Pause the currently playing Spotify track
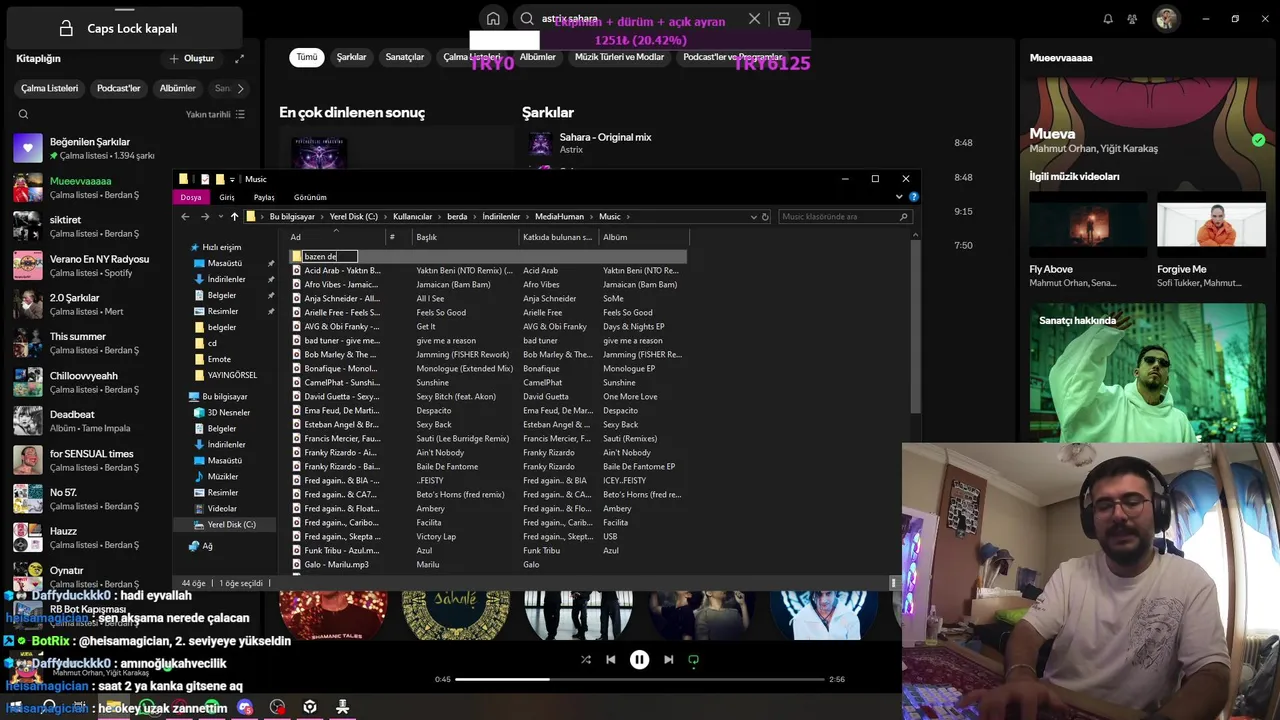Viewport: 1280px width, 720px height. (x=639, y=660)
